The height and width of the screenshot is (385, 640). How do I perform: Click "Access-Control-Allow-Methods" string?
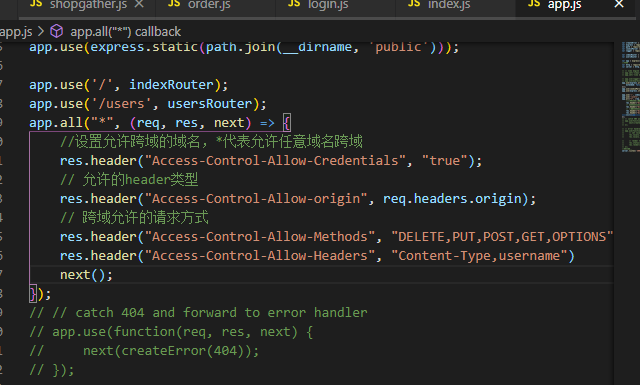(x=260, y=237)
